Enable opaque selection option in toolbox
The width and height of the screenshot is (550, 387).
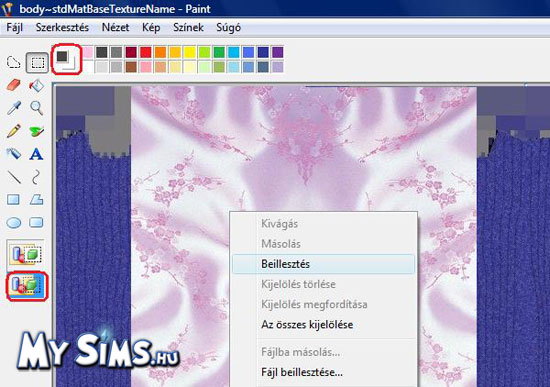pos(26,253)
